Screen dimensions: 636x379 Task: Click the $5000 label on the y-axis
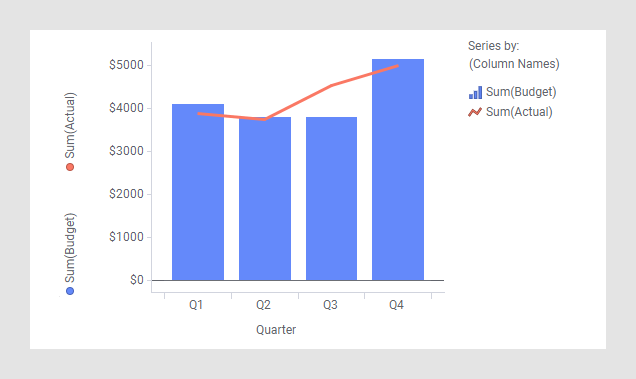126,65
